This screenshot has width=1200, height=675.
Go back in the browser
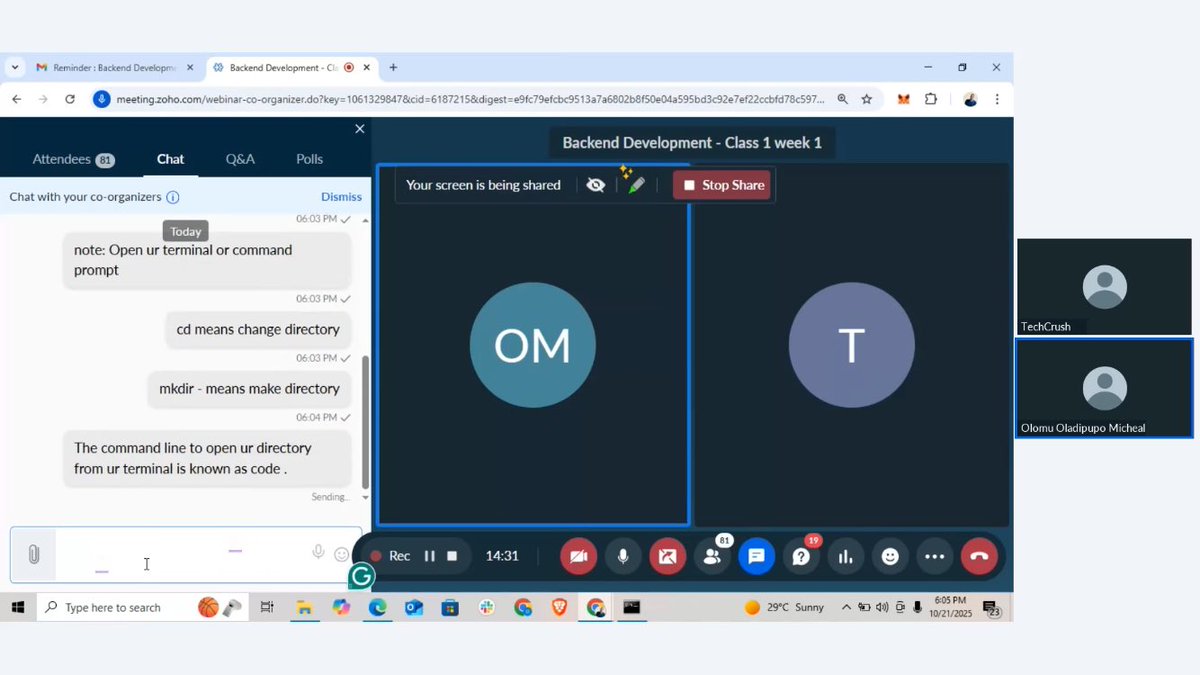(17, 99)
